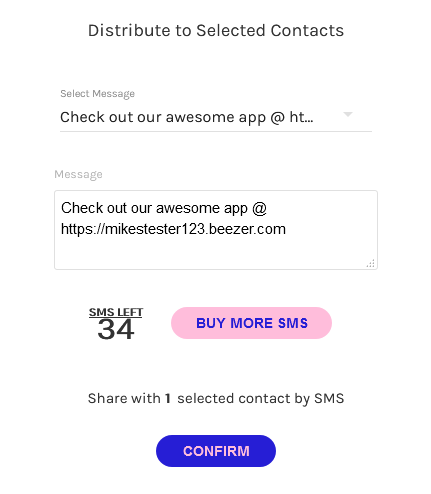Click inside the Message text area
The width and height of the screenshot is (431, 494).
(216, 230)
